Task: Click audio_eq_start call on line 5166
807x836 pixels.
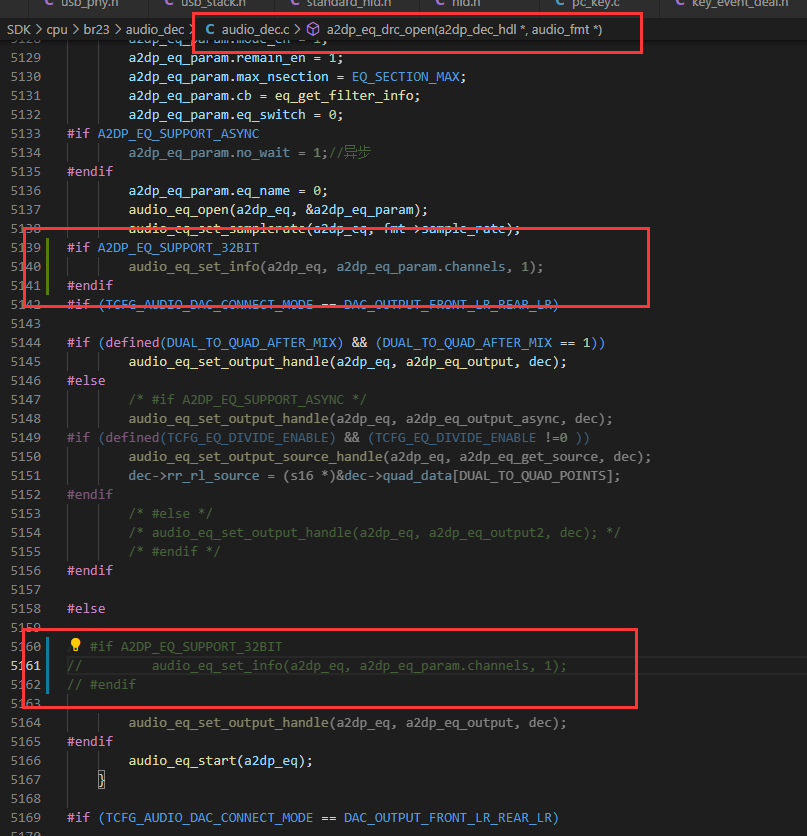Action: [x=182, y=760]
